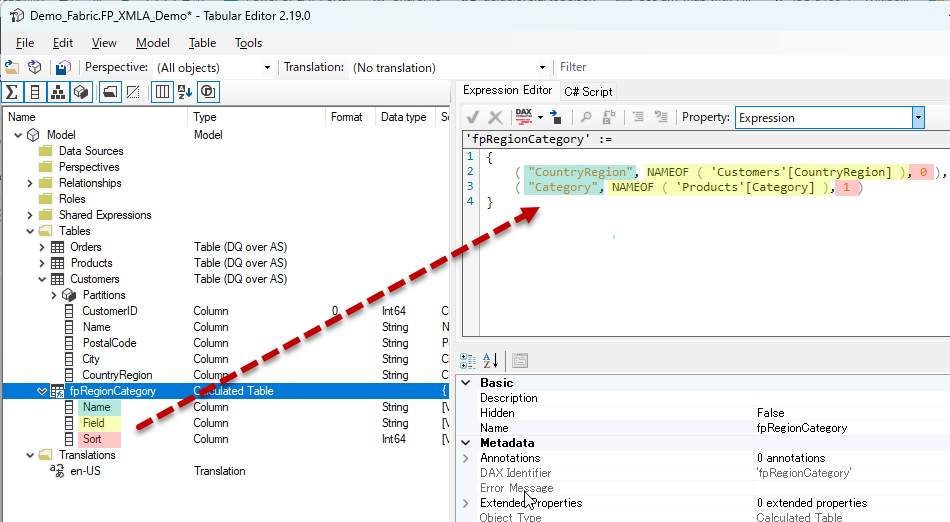Open the File menu
Image resolution: width=950 pixels, height=522 pixels.
pyautogui.click(x=25, y=43)
